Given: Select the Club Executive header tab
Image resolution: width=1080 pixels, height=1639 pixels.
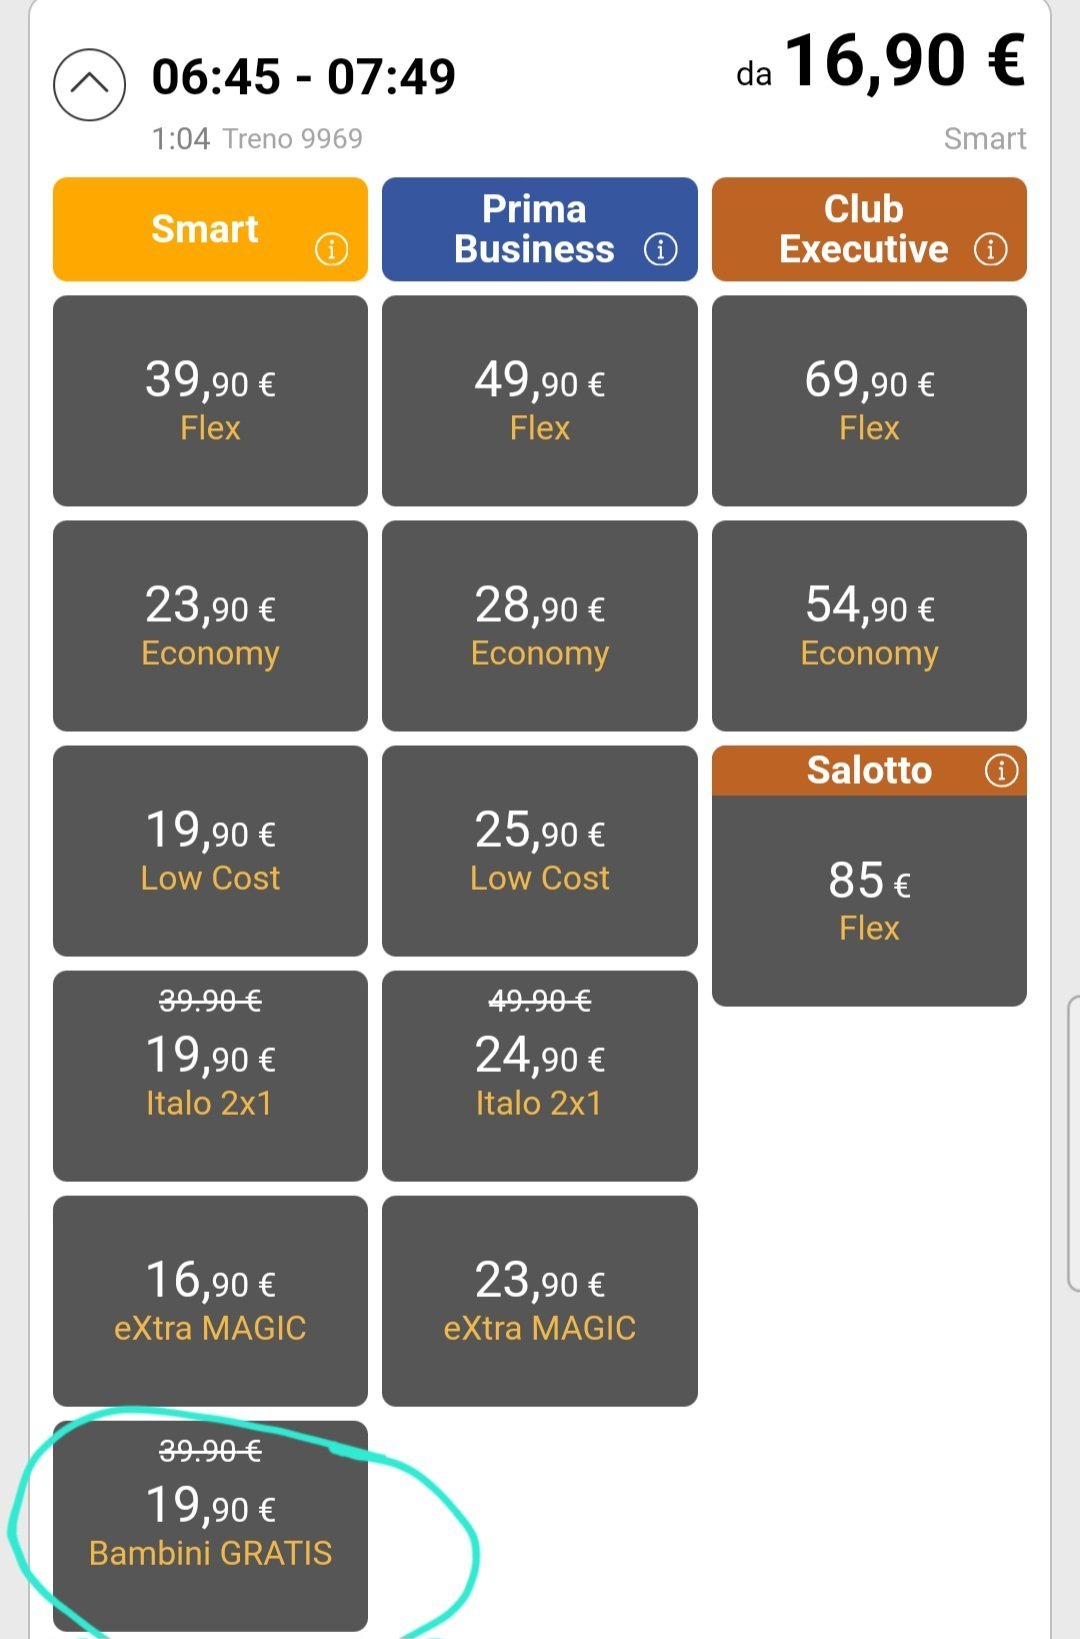Looking at the screenshot, I should [x=863, y=229].
